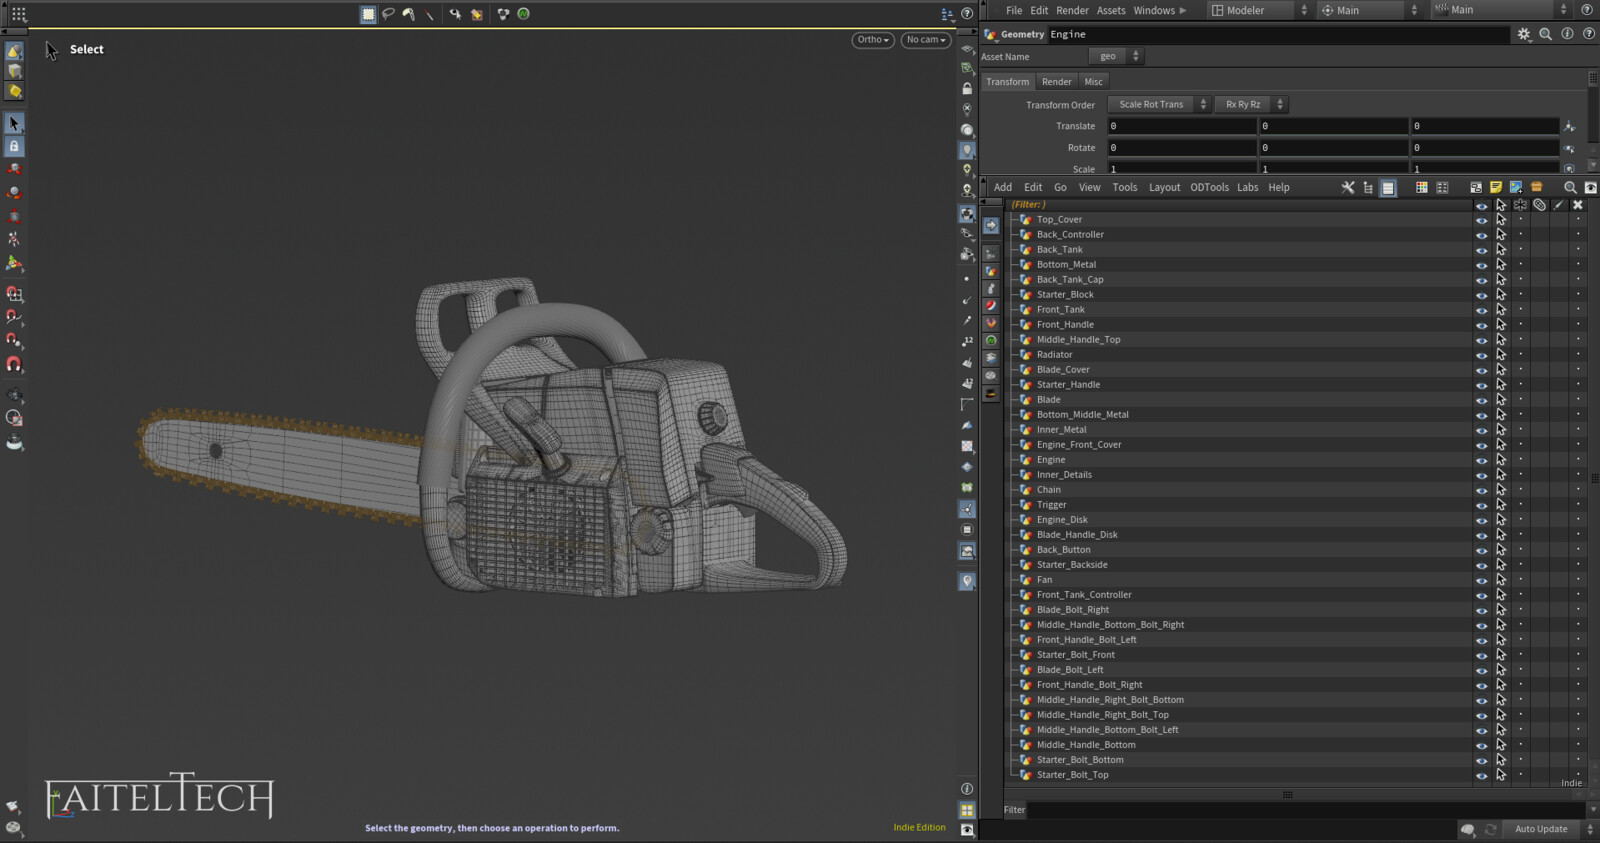The width and height of the screenshot is (1600, 843).
Task: Switch network to list mode icon
Action: (1388, 188)
